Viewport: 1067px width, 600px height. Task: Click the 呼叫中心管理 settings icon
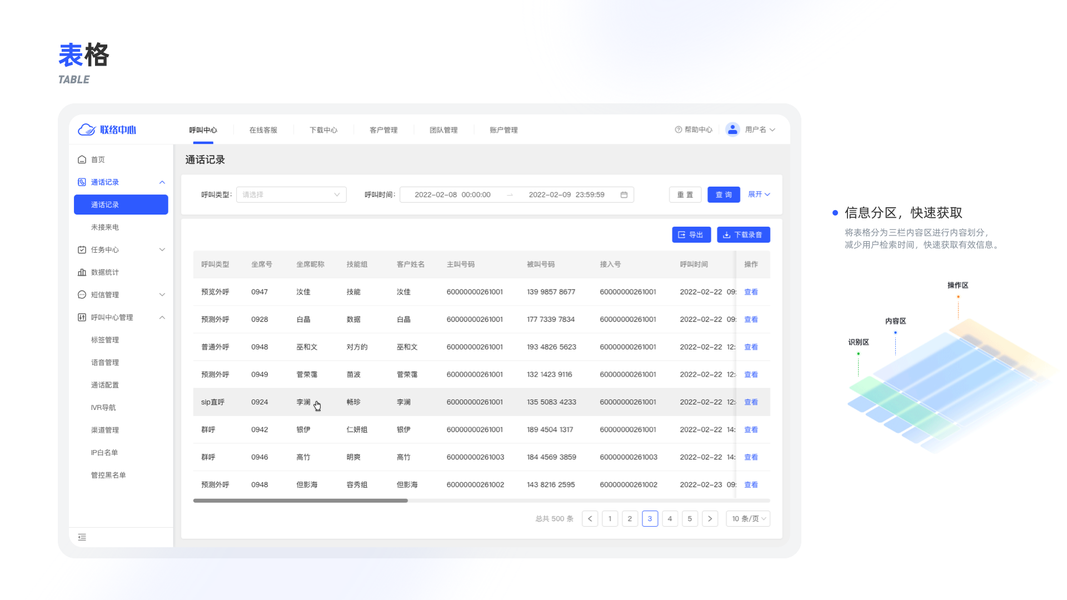click(x=82, y=317)
